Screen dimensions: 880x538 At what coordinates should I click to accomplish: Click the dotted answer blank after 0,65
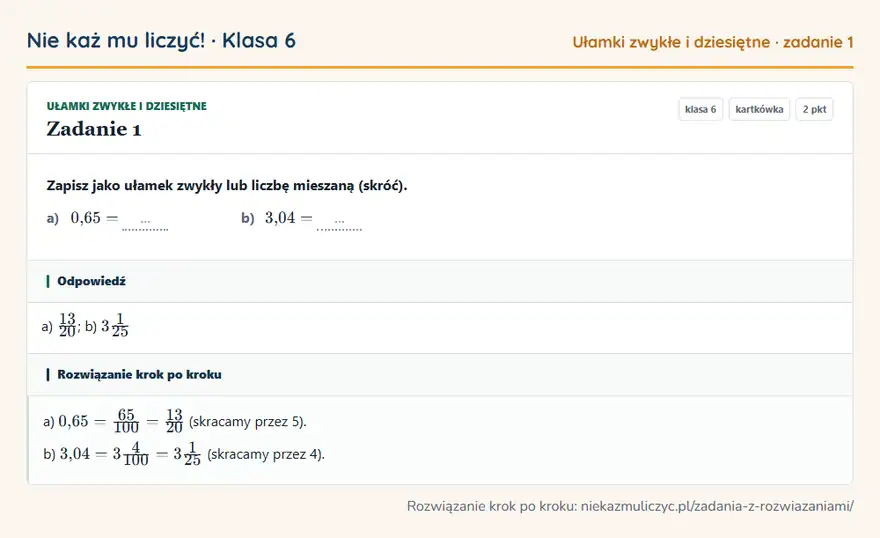(x=145, y=223)
